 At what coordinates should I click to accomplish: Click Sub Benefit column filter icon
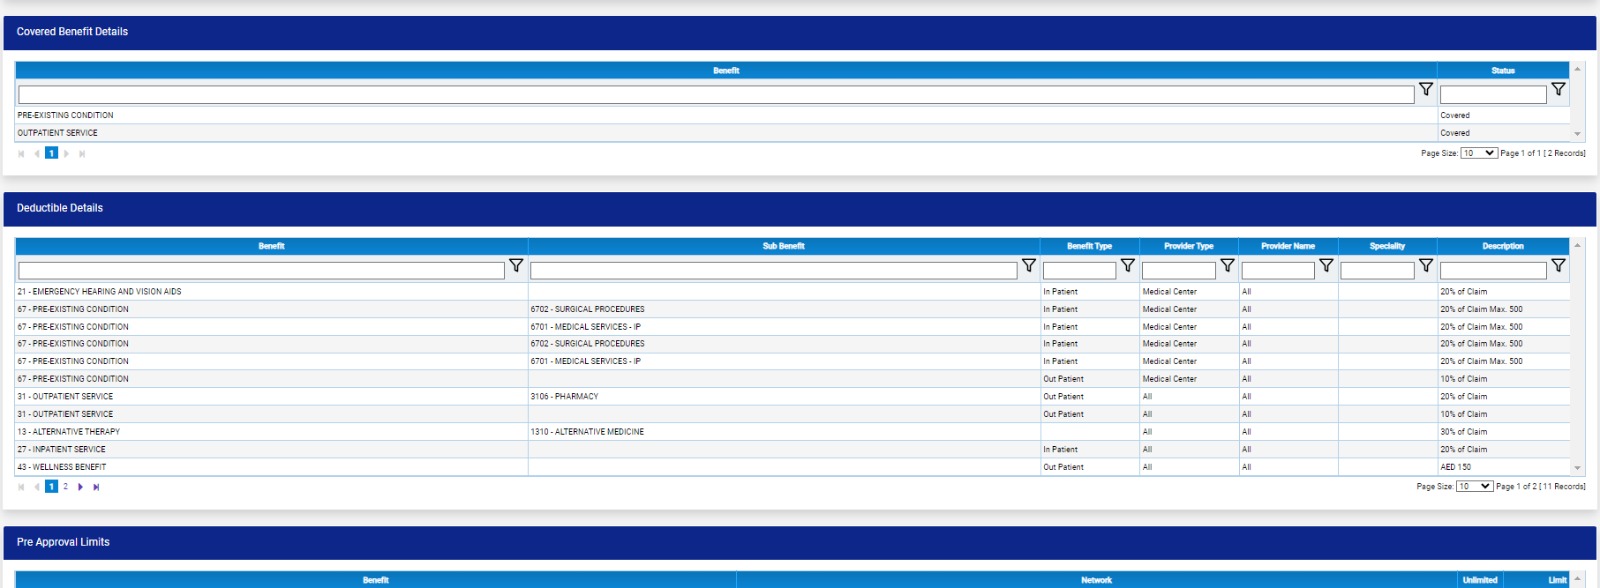click(1028, 266)
